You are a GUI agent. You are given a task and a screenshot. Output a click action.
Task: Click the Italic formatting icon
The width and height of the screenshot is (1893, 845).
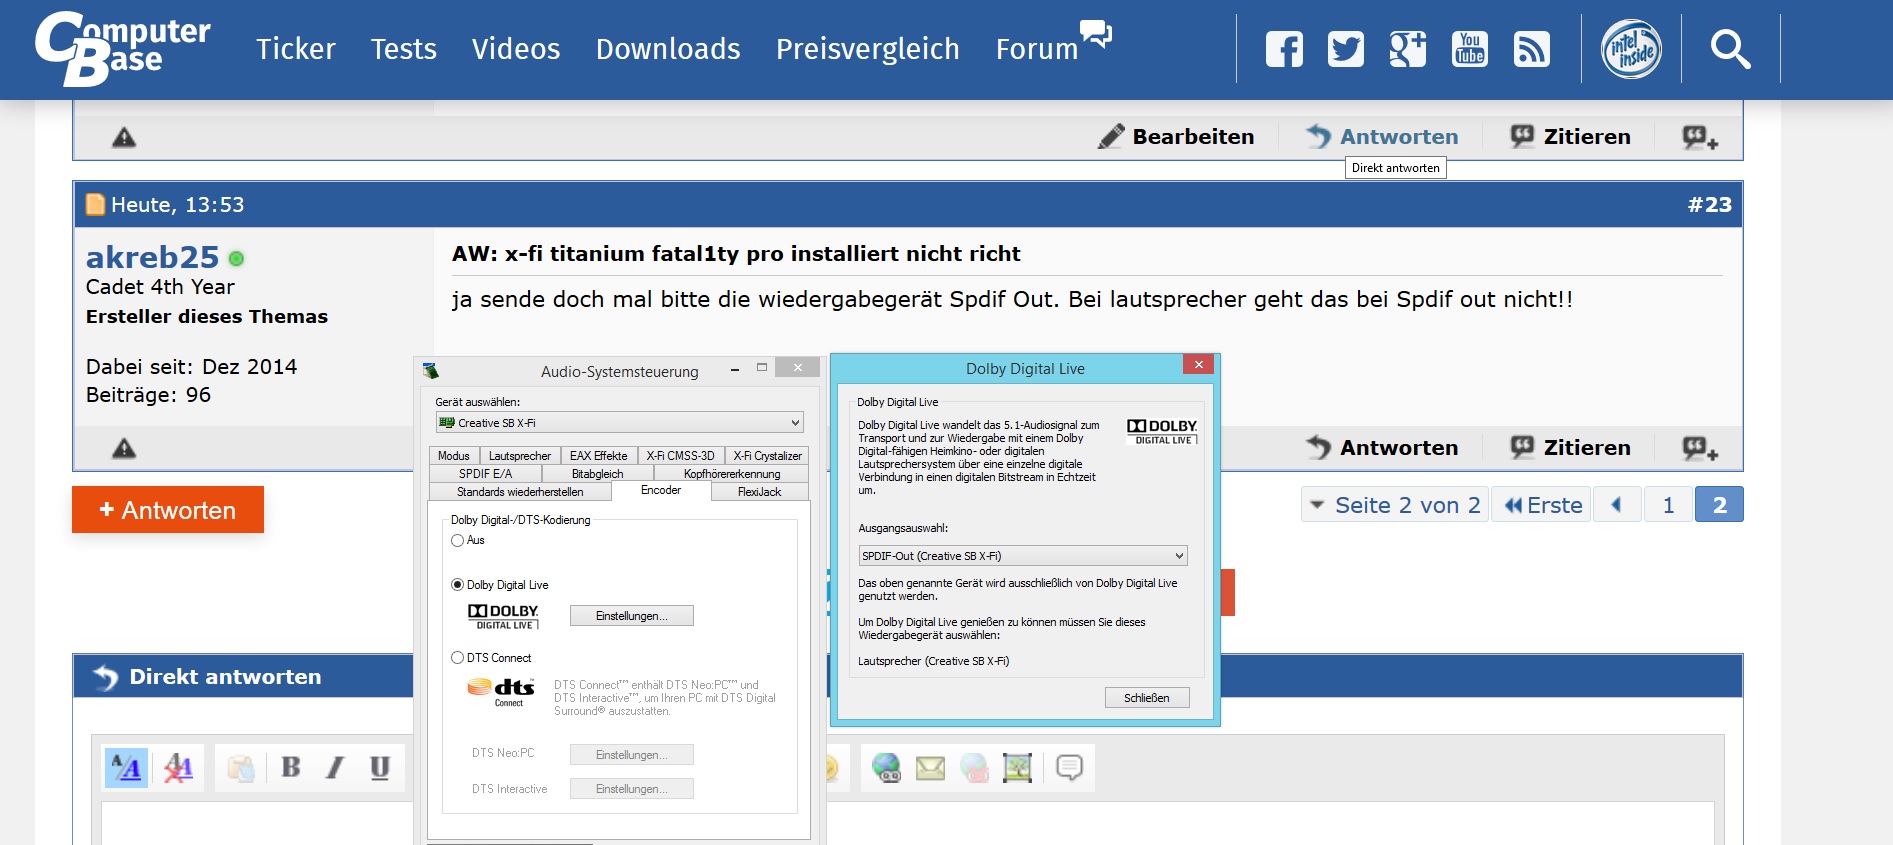coord(335,767)
